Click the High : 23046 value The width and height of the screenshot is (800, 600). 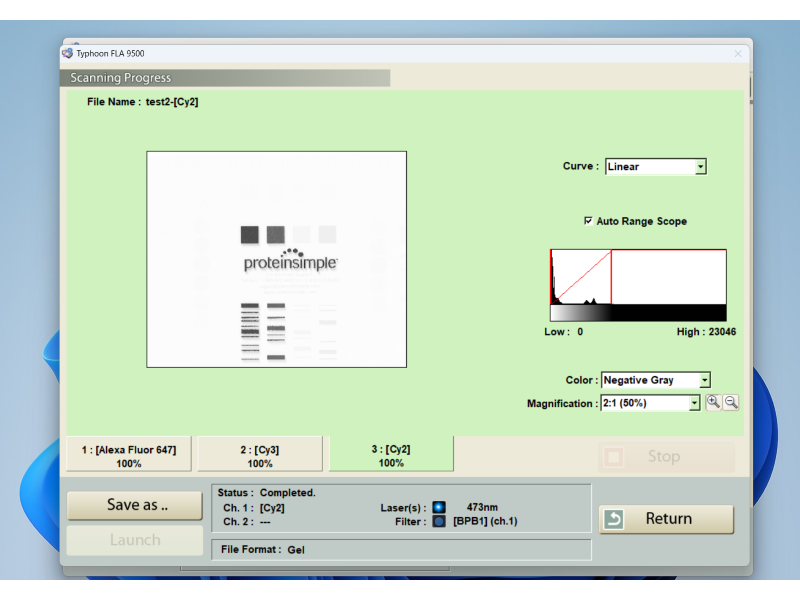click(706, 332)
